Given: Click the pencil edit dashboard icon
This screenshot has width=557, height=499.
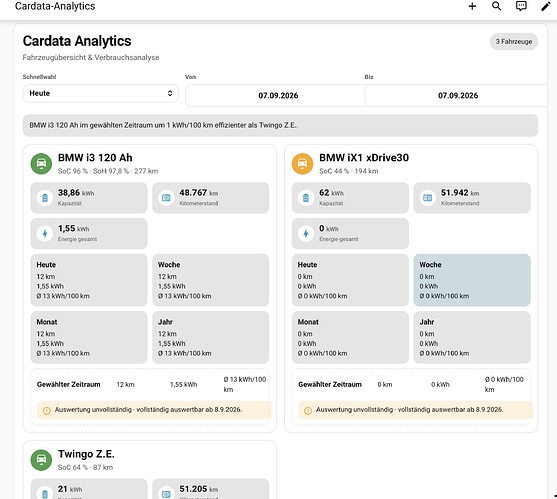Looking at the screenshot, I should (545, 6).
